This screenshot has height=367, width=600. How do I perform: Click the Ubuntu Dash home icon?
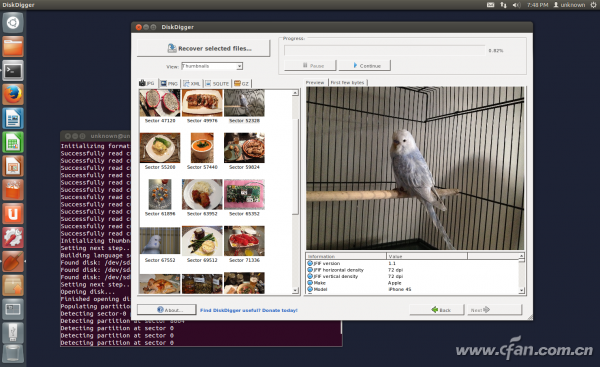(x=13, y=23)
